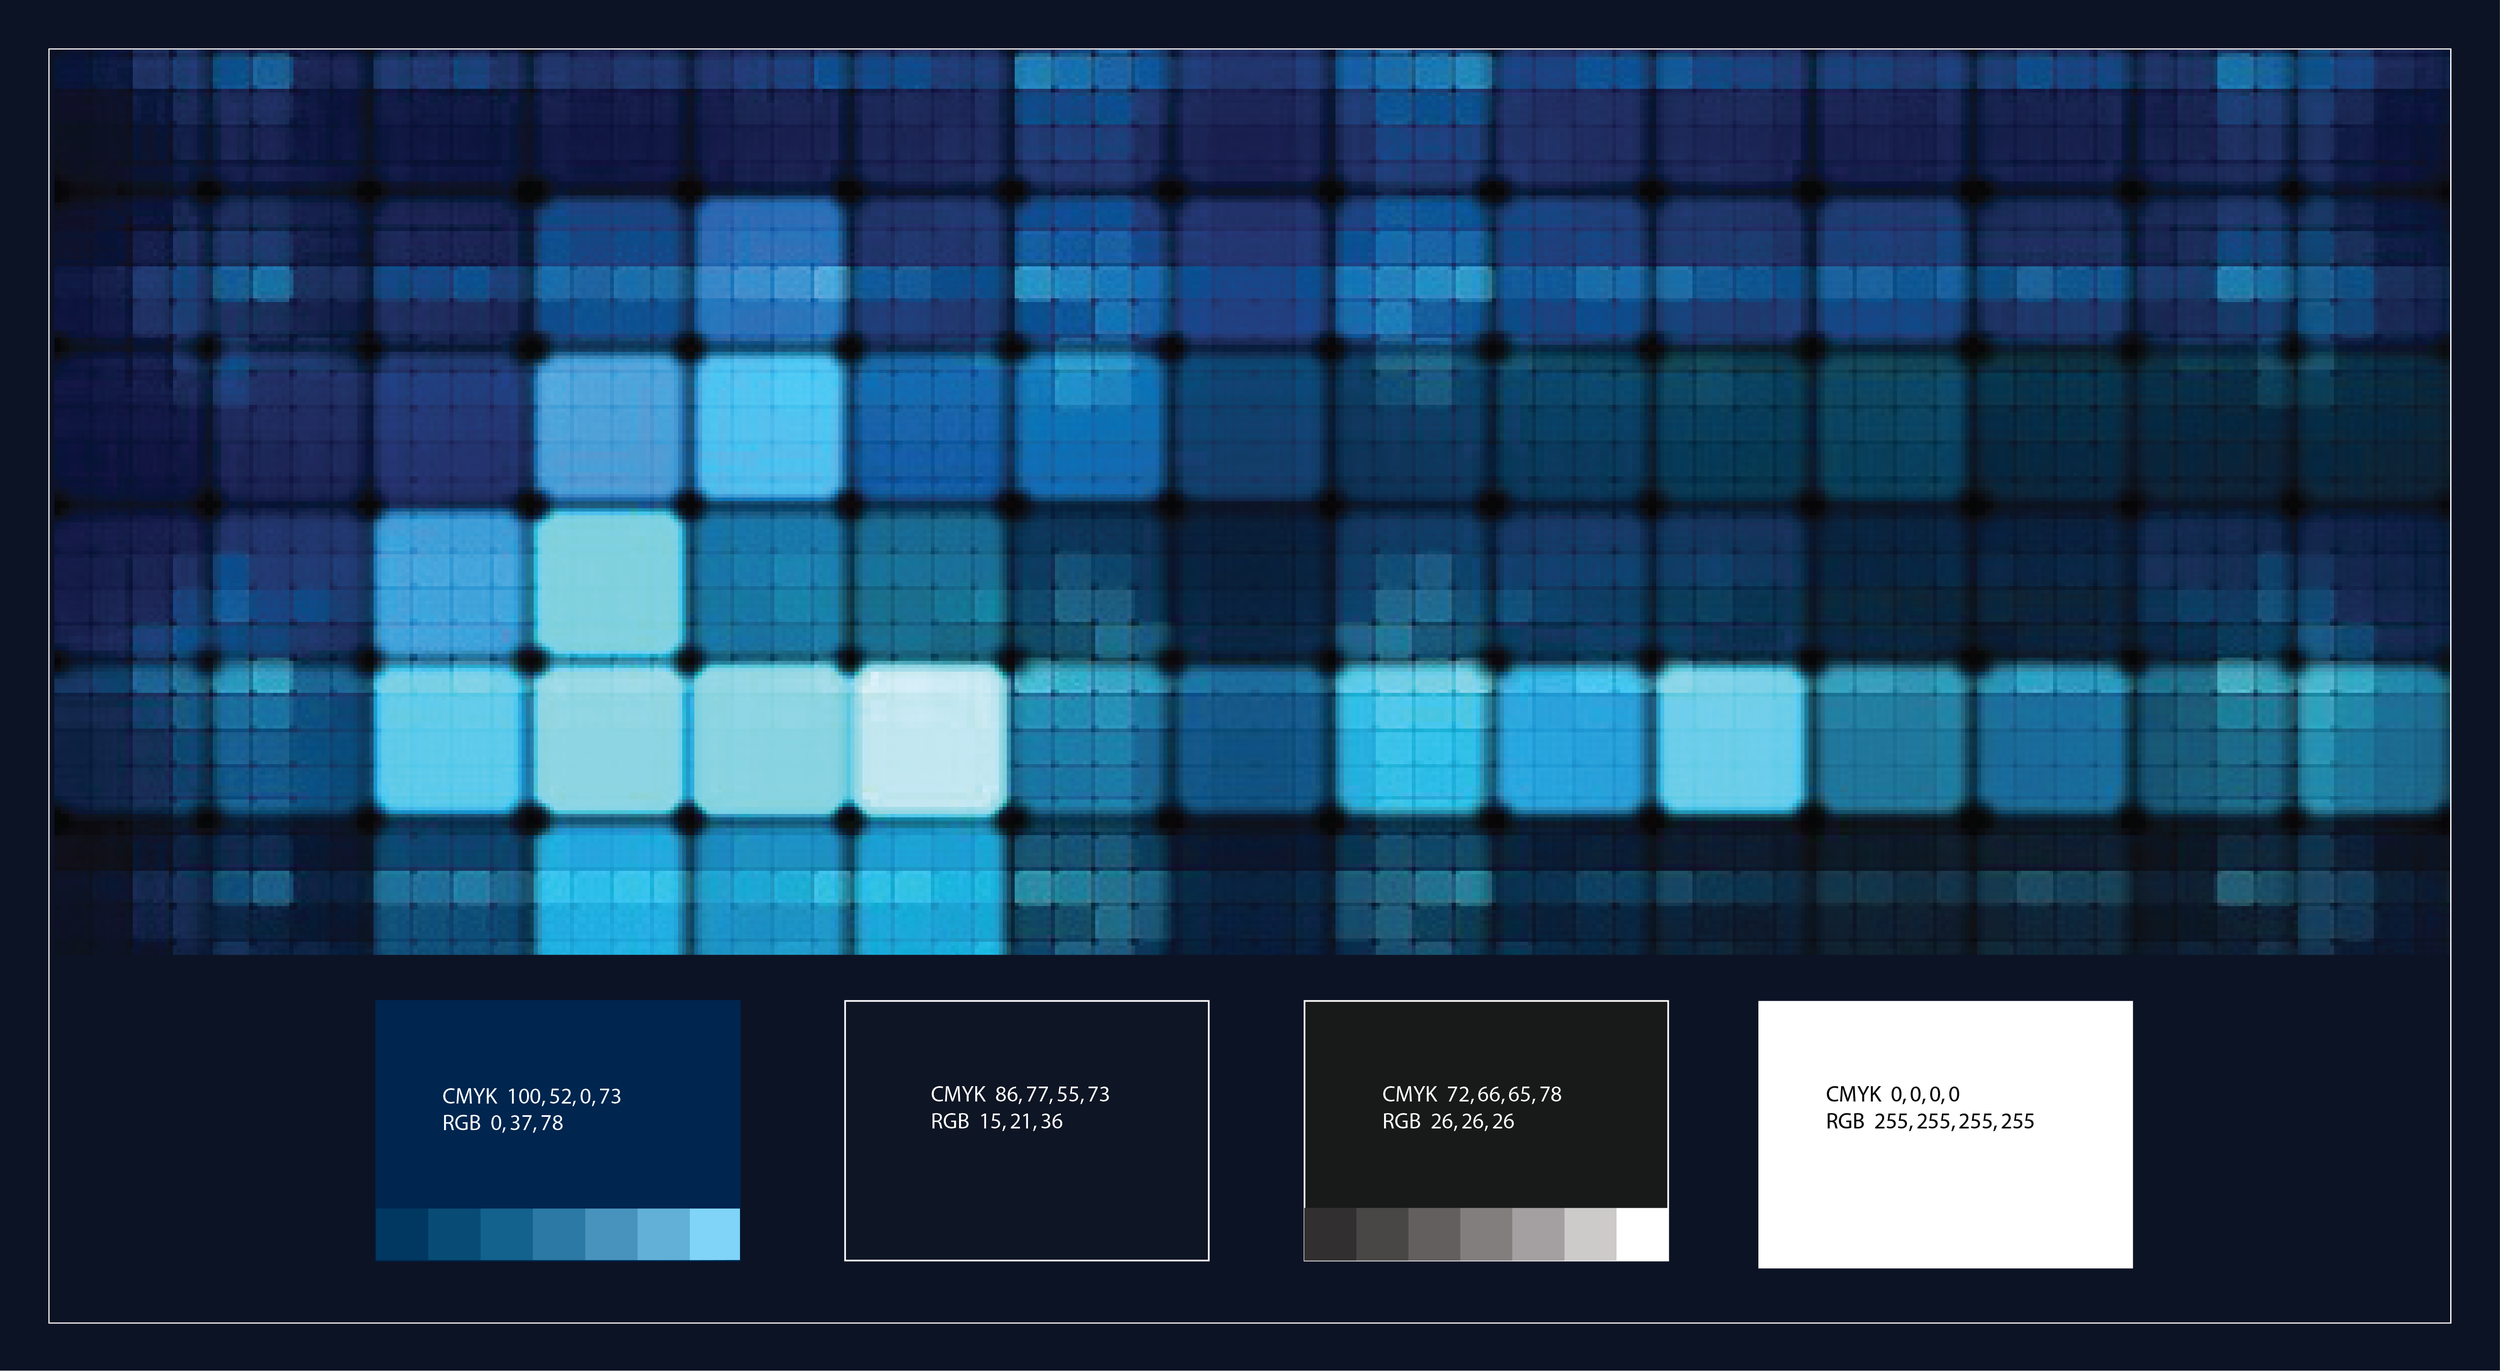
Task: Click the text "CMYK 72, 66, 65, 78"
Action: point(1472,1094)
